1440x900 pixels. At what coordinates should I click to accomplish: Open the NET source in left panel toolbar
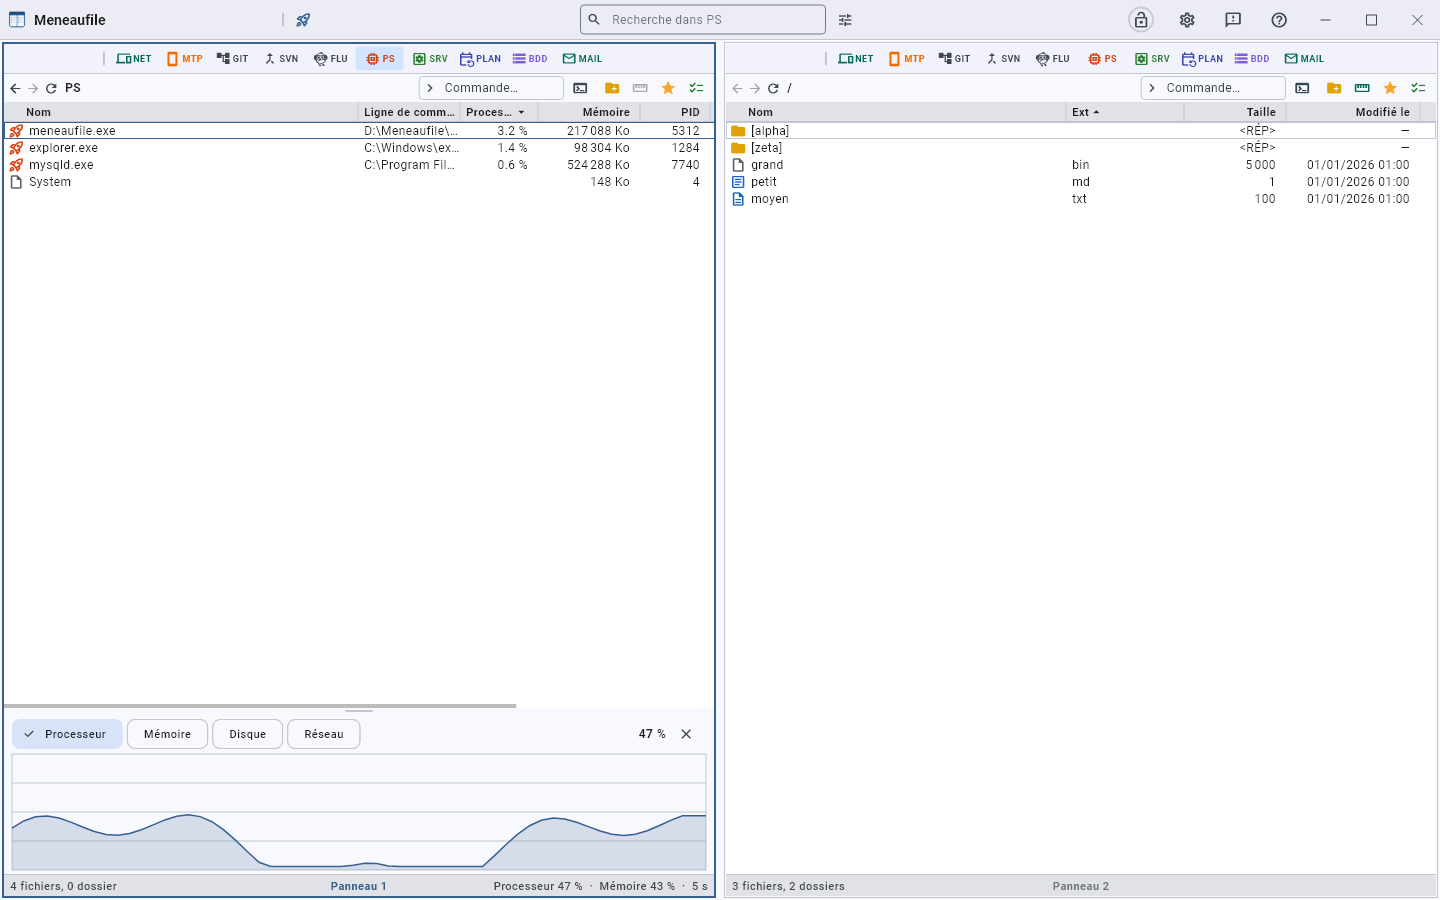coord(134,59)
